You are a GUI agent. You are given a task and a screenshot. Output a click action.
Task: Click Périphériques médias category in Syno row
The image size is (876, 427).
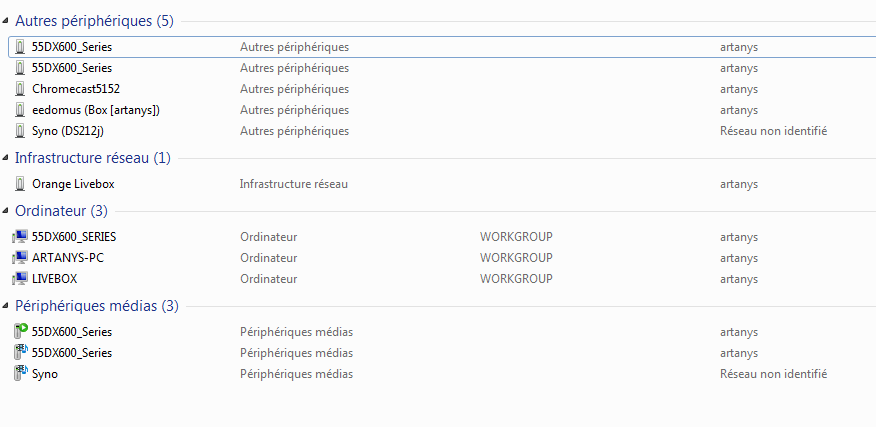[x=297, y=374]
